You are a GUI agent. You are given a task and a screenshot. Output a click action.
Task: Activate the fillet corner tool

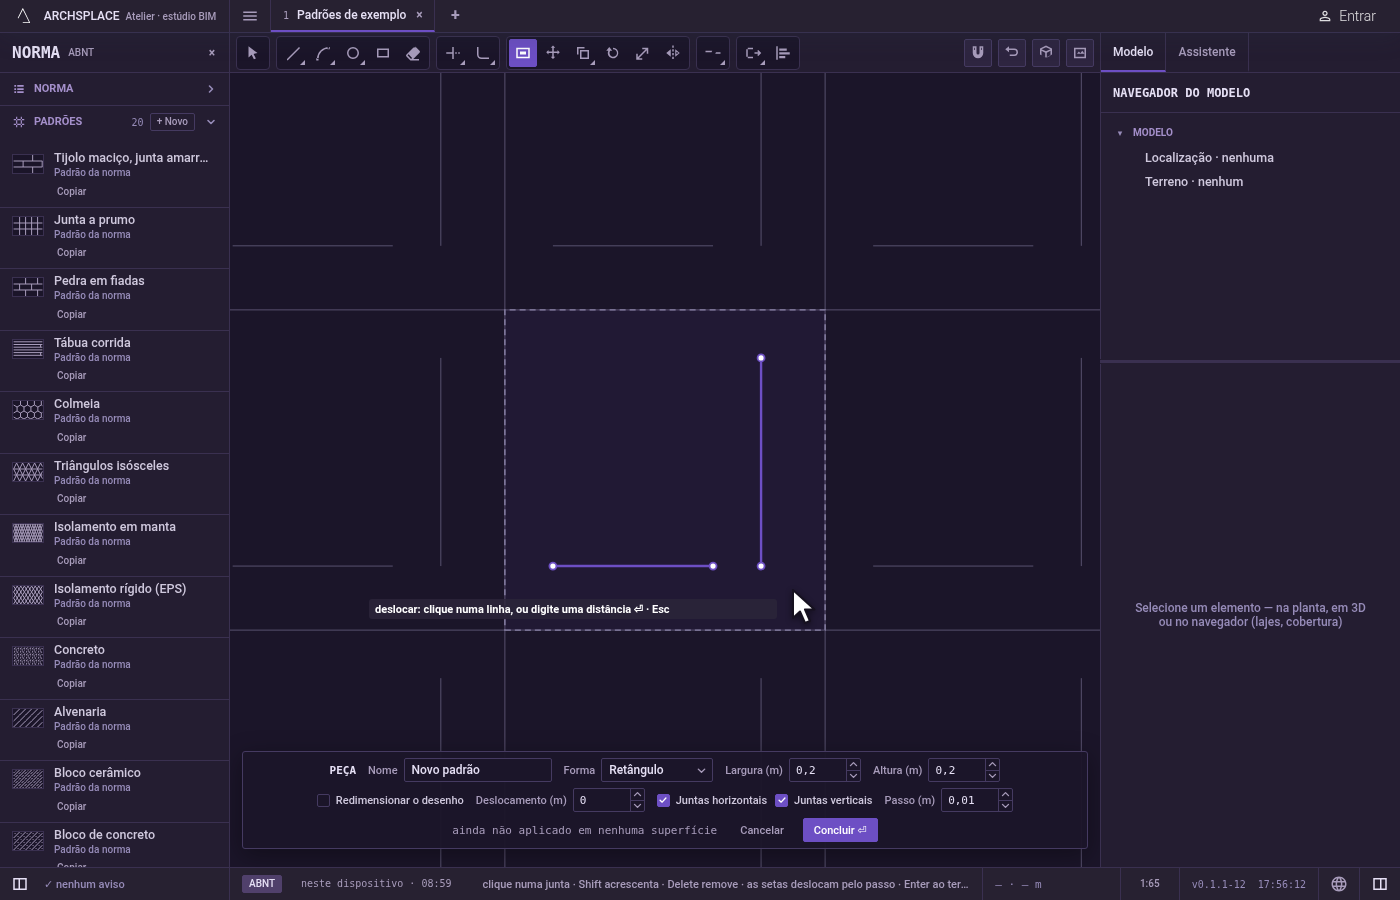click(x=483, y=53)
